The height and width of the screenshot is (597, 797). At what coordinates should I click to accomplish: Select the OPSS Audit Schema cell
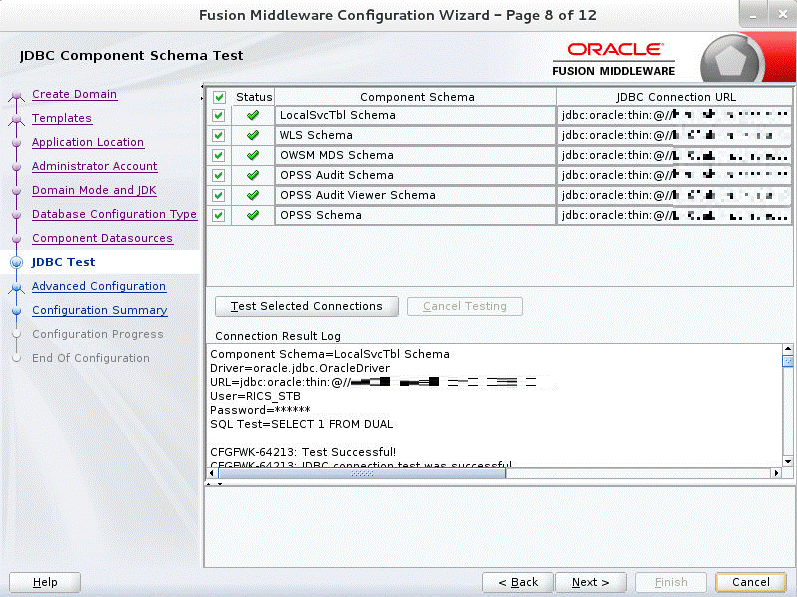pos(415,175)
